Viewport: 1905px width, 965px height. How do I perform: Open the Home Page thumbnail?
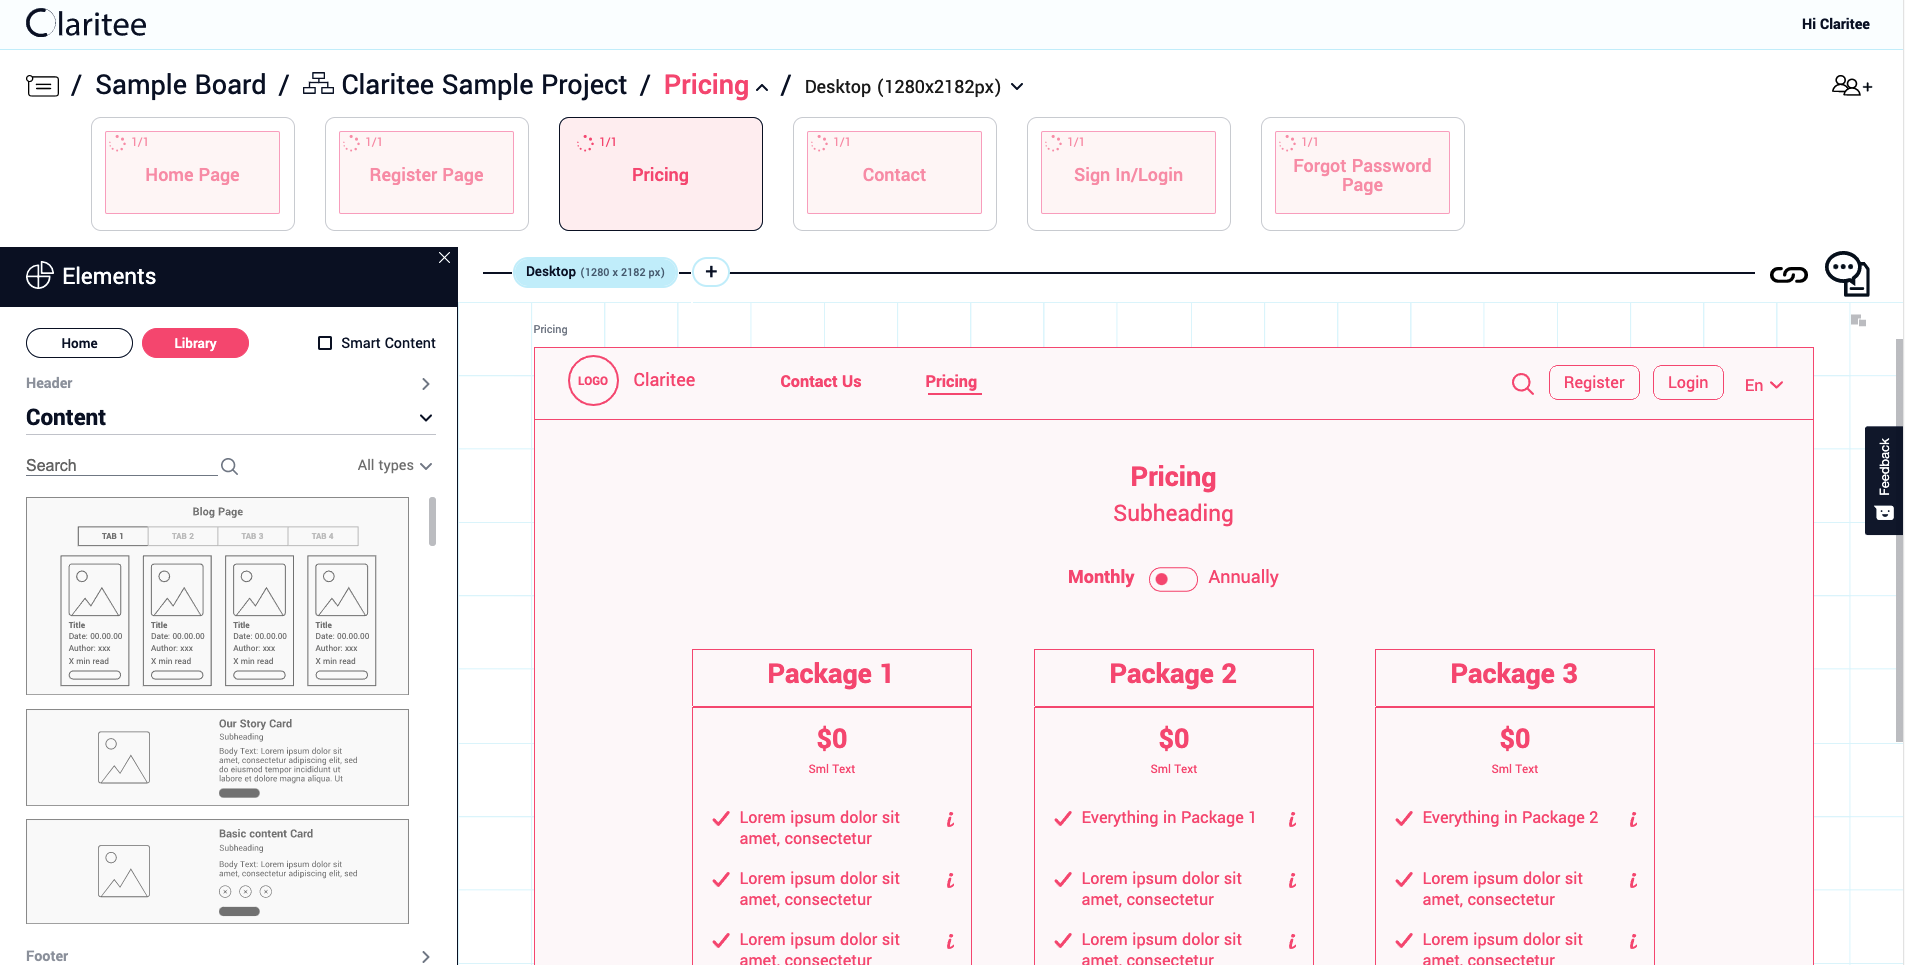pos(193,174)
